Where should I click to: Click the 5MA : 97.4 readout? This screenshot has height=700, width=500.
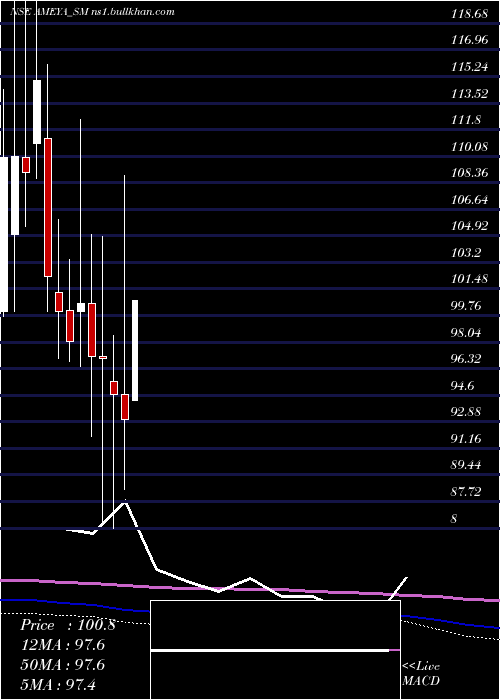(x=58, y=684)
